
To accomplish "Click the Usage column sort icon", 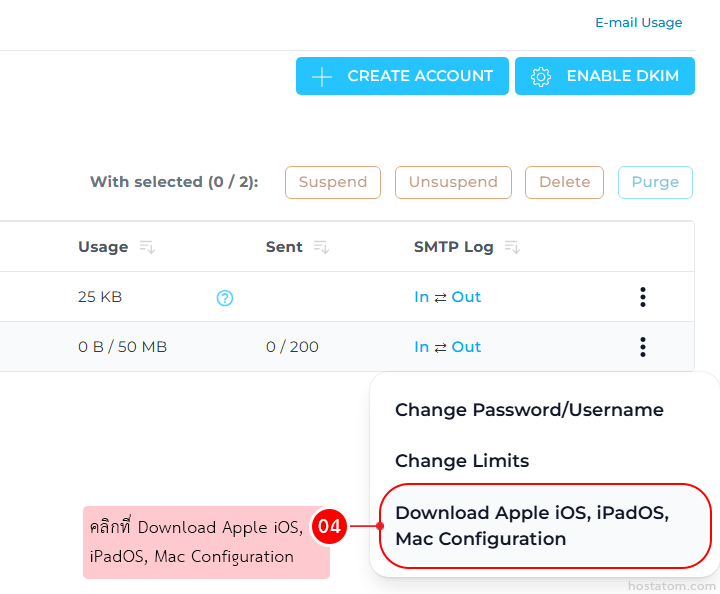I will coord(147,247).
